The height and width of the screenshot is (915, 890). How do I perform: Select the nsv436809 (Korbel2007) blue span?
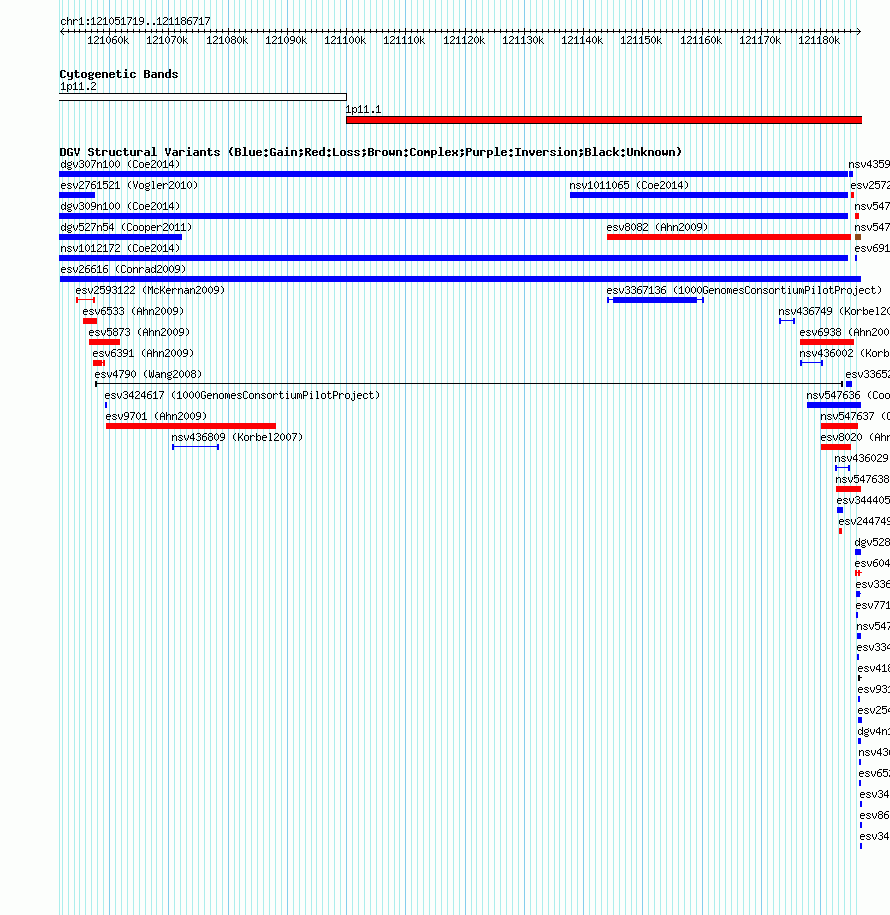click(196, 447)
